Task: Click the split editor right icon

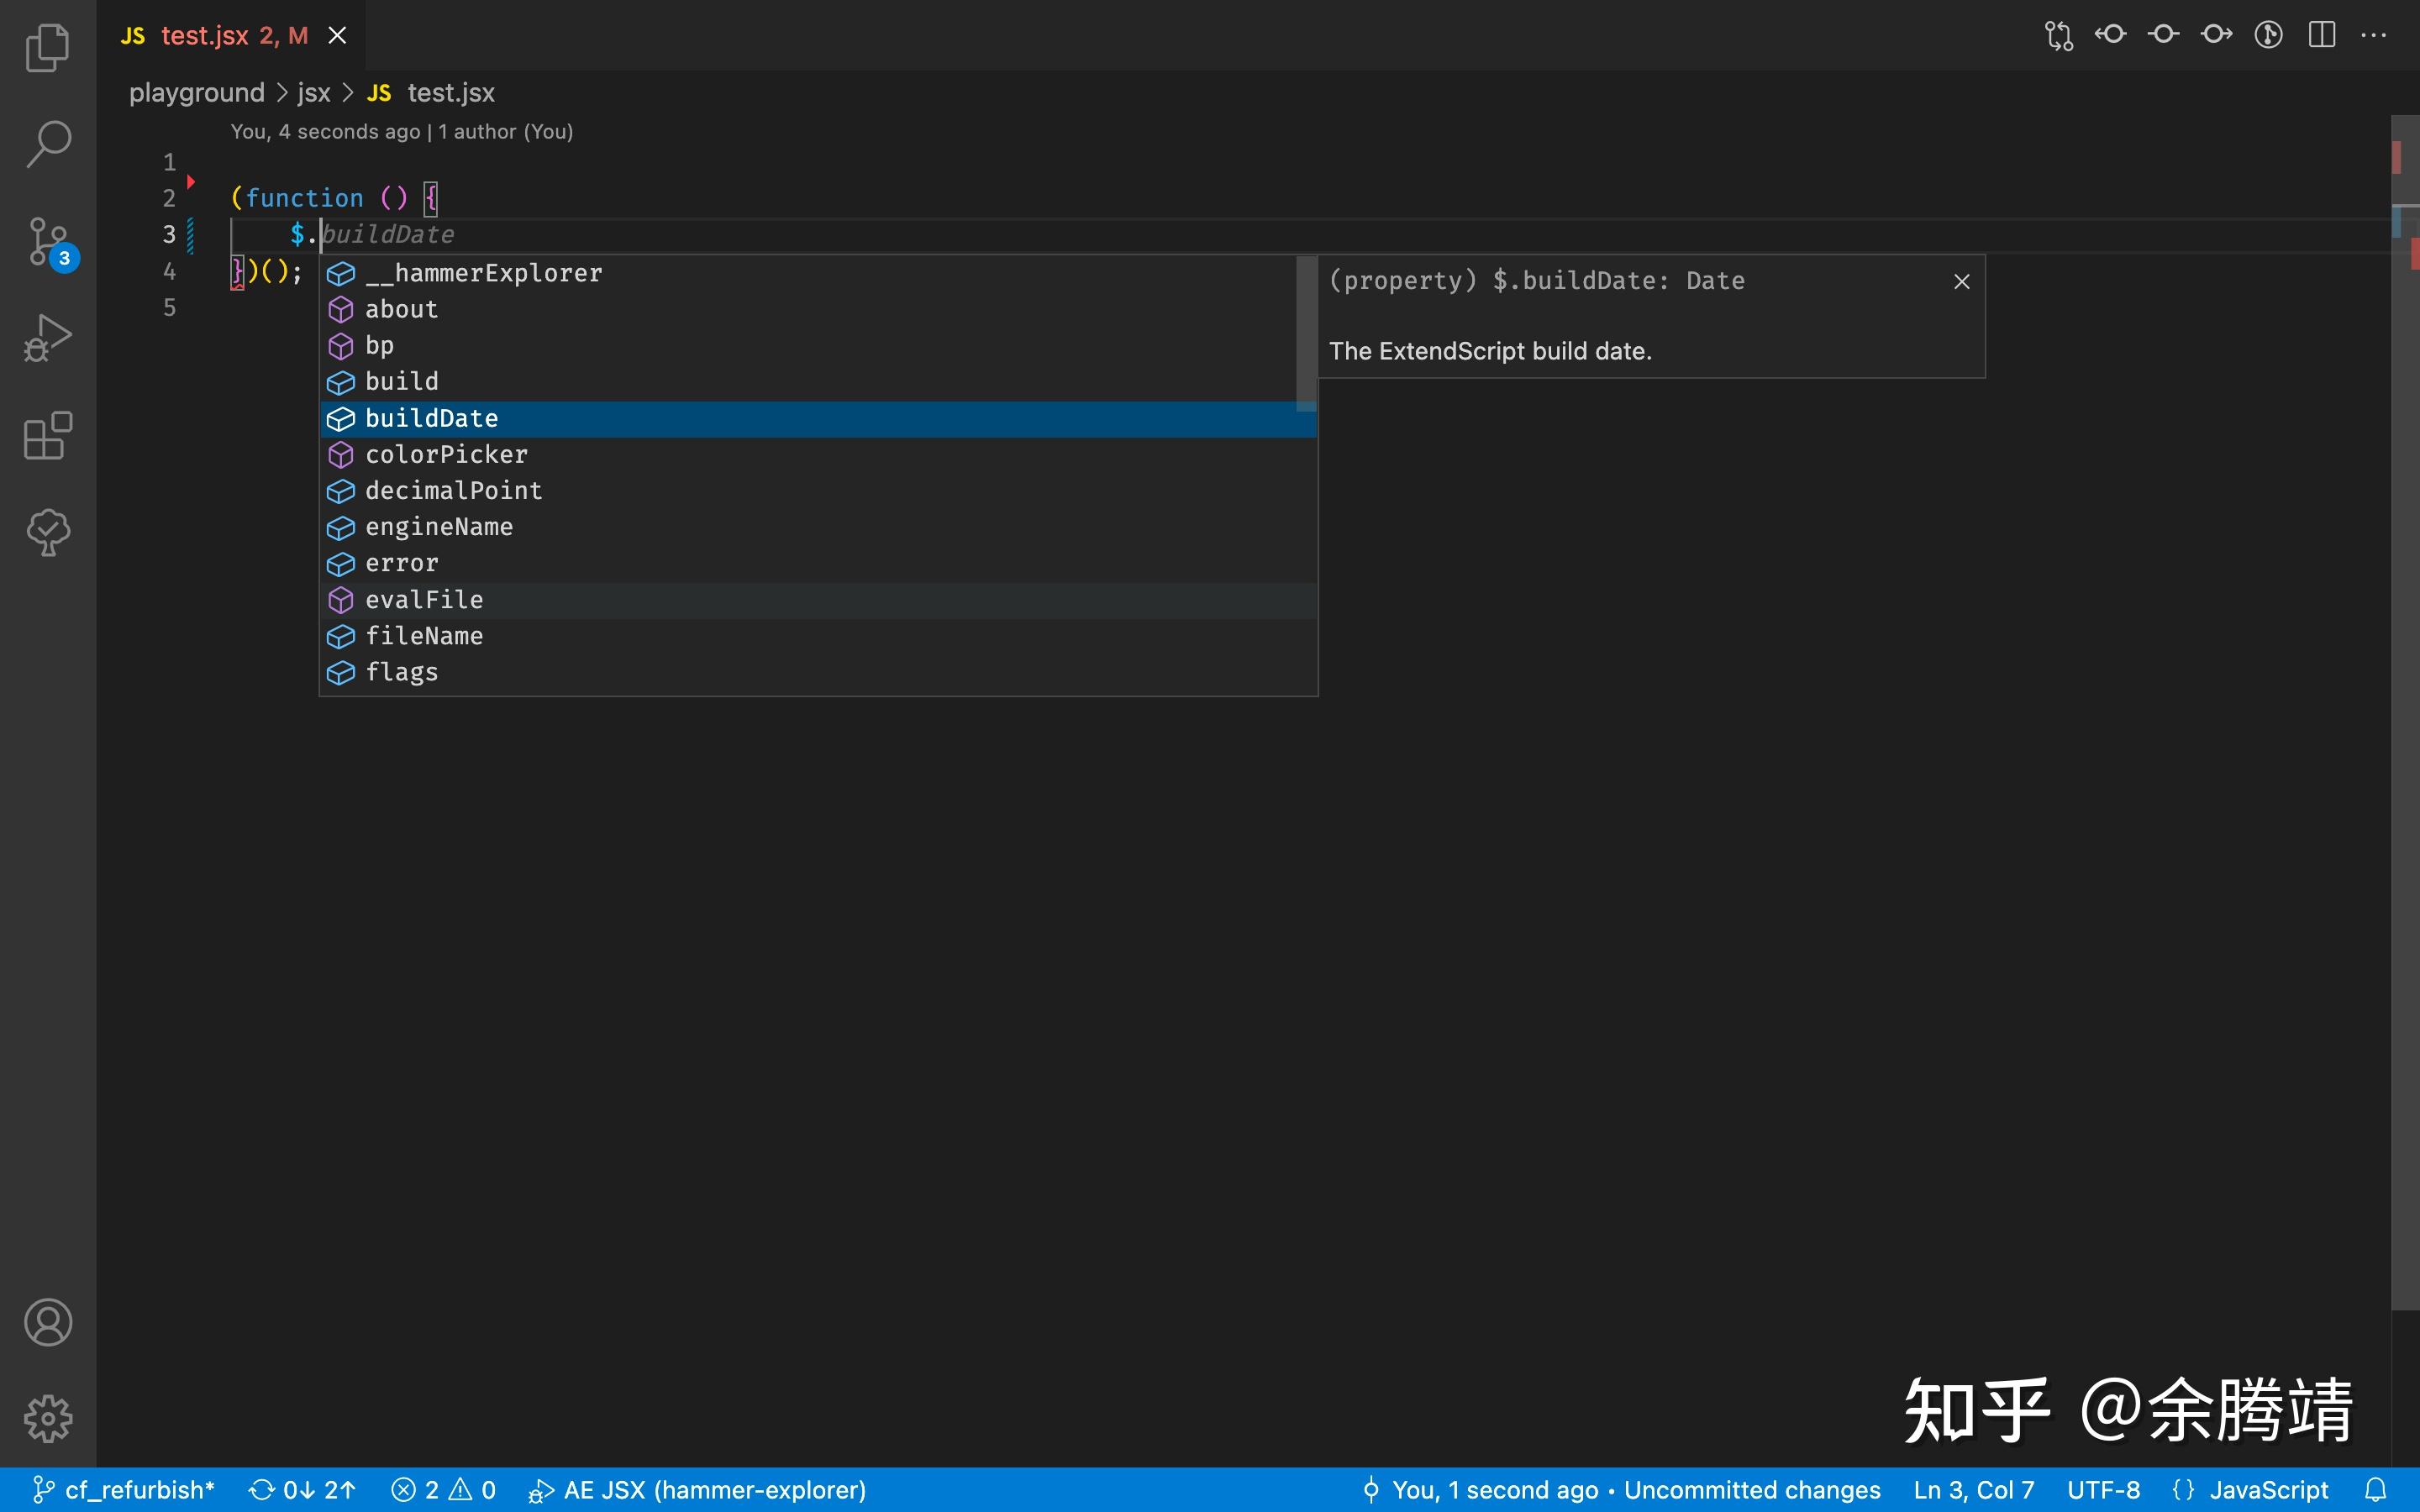Action: click(2321, 35)
